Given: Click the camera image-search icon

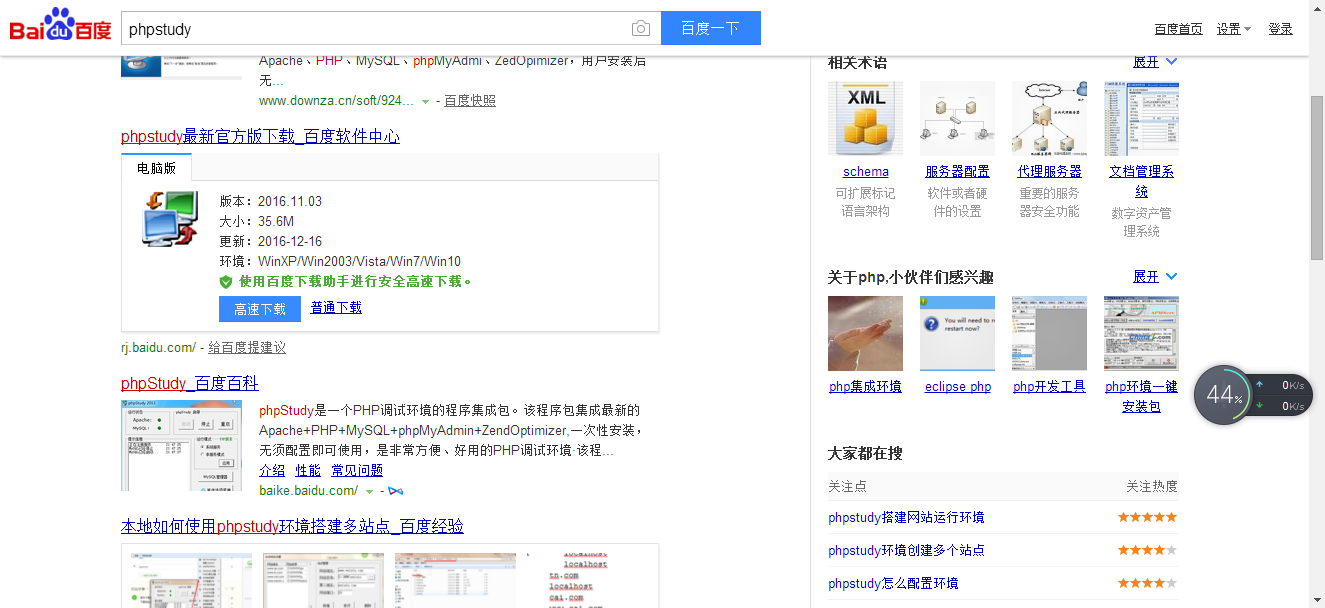Looking at the screenshot, I should coord(641,29).
